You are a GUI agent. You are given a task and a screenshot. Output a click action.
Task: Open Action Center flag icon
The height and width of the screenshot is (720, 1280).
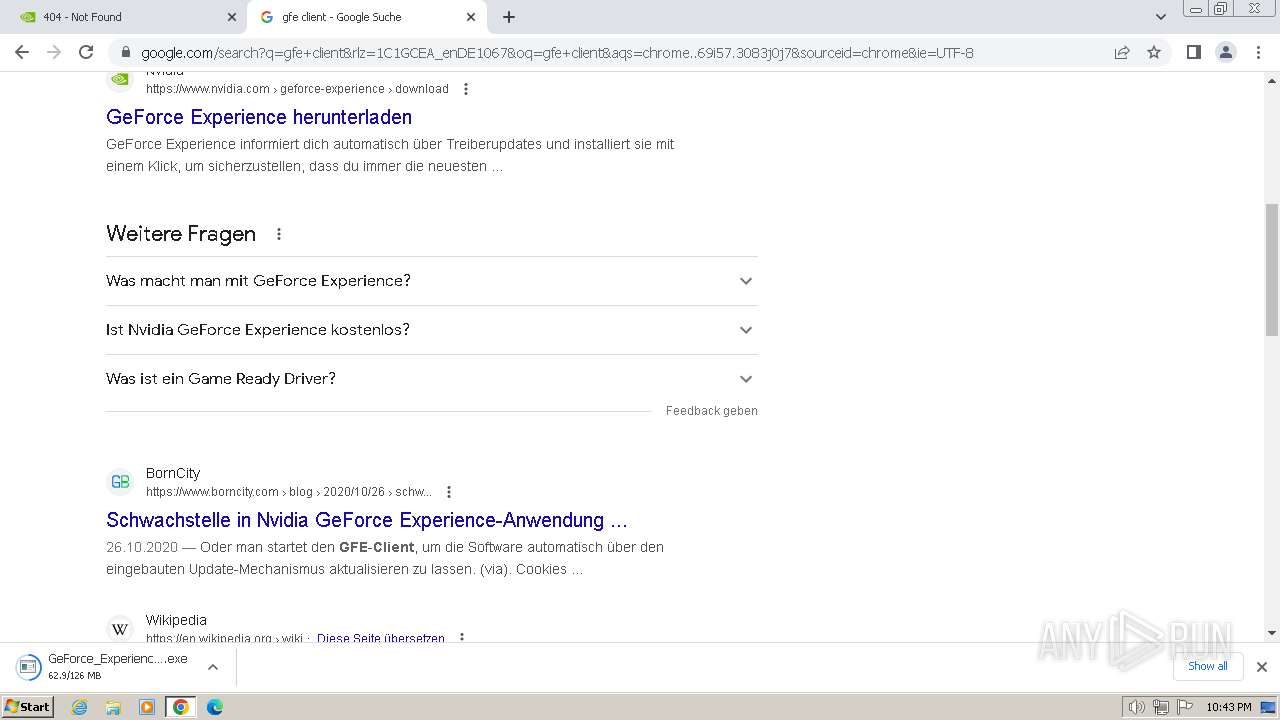point(1185,707)
